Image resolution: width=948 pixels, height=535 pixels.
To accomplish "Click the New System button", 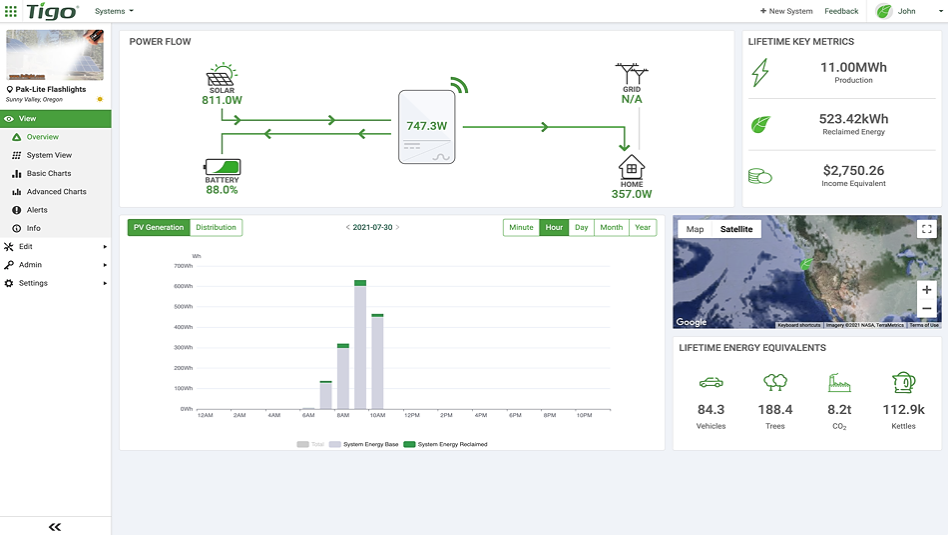I will (x=787, y=11).
